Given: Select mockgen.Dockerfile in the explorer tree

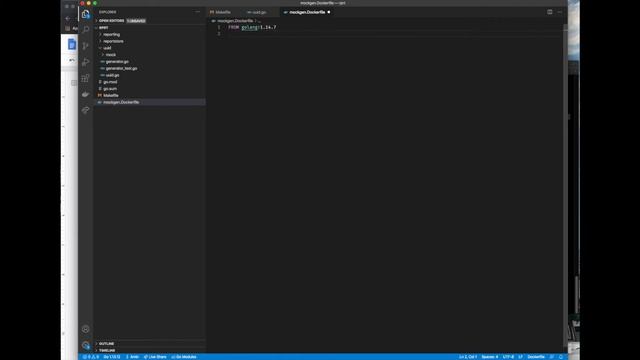Looking at the screenshot, I should pos(121,102).
